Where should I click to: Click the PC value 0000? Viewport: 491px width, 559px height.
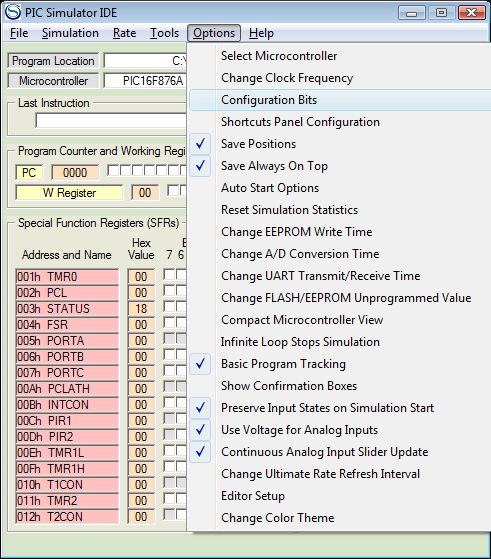point(75,173)
